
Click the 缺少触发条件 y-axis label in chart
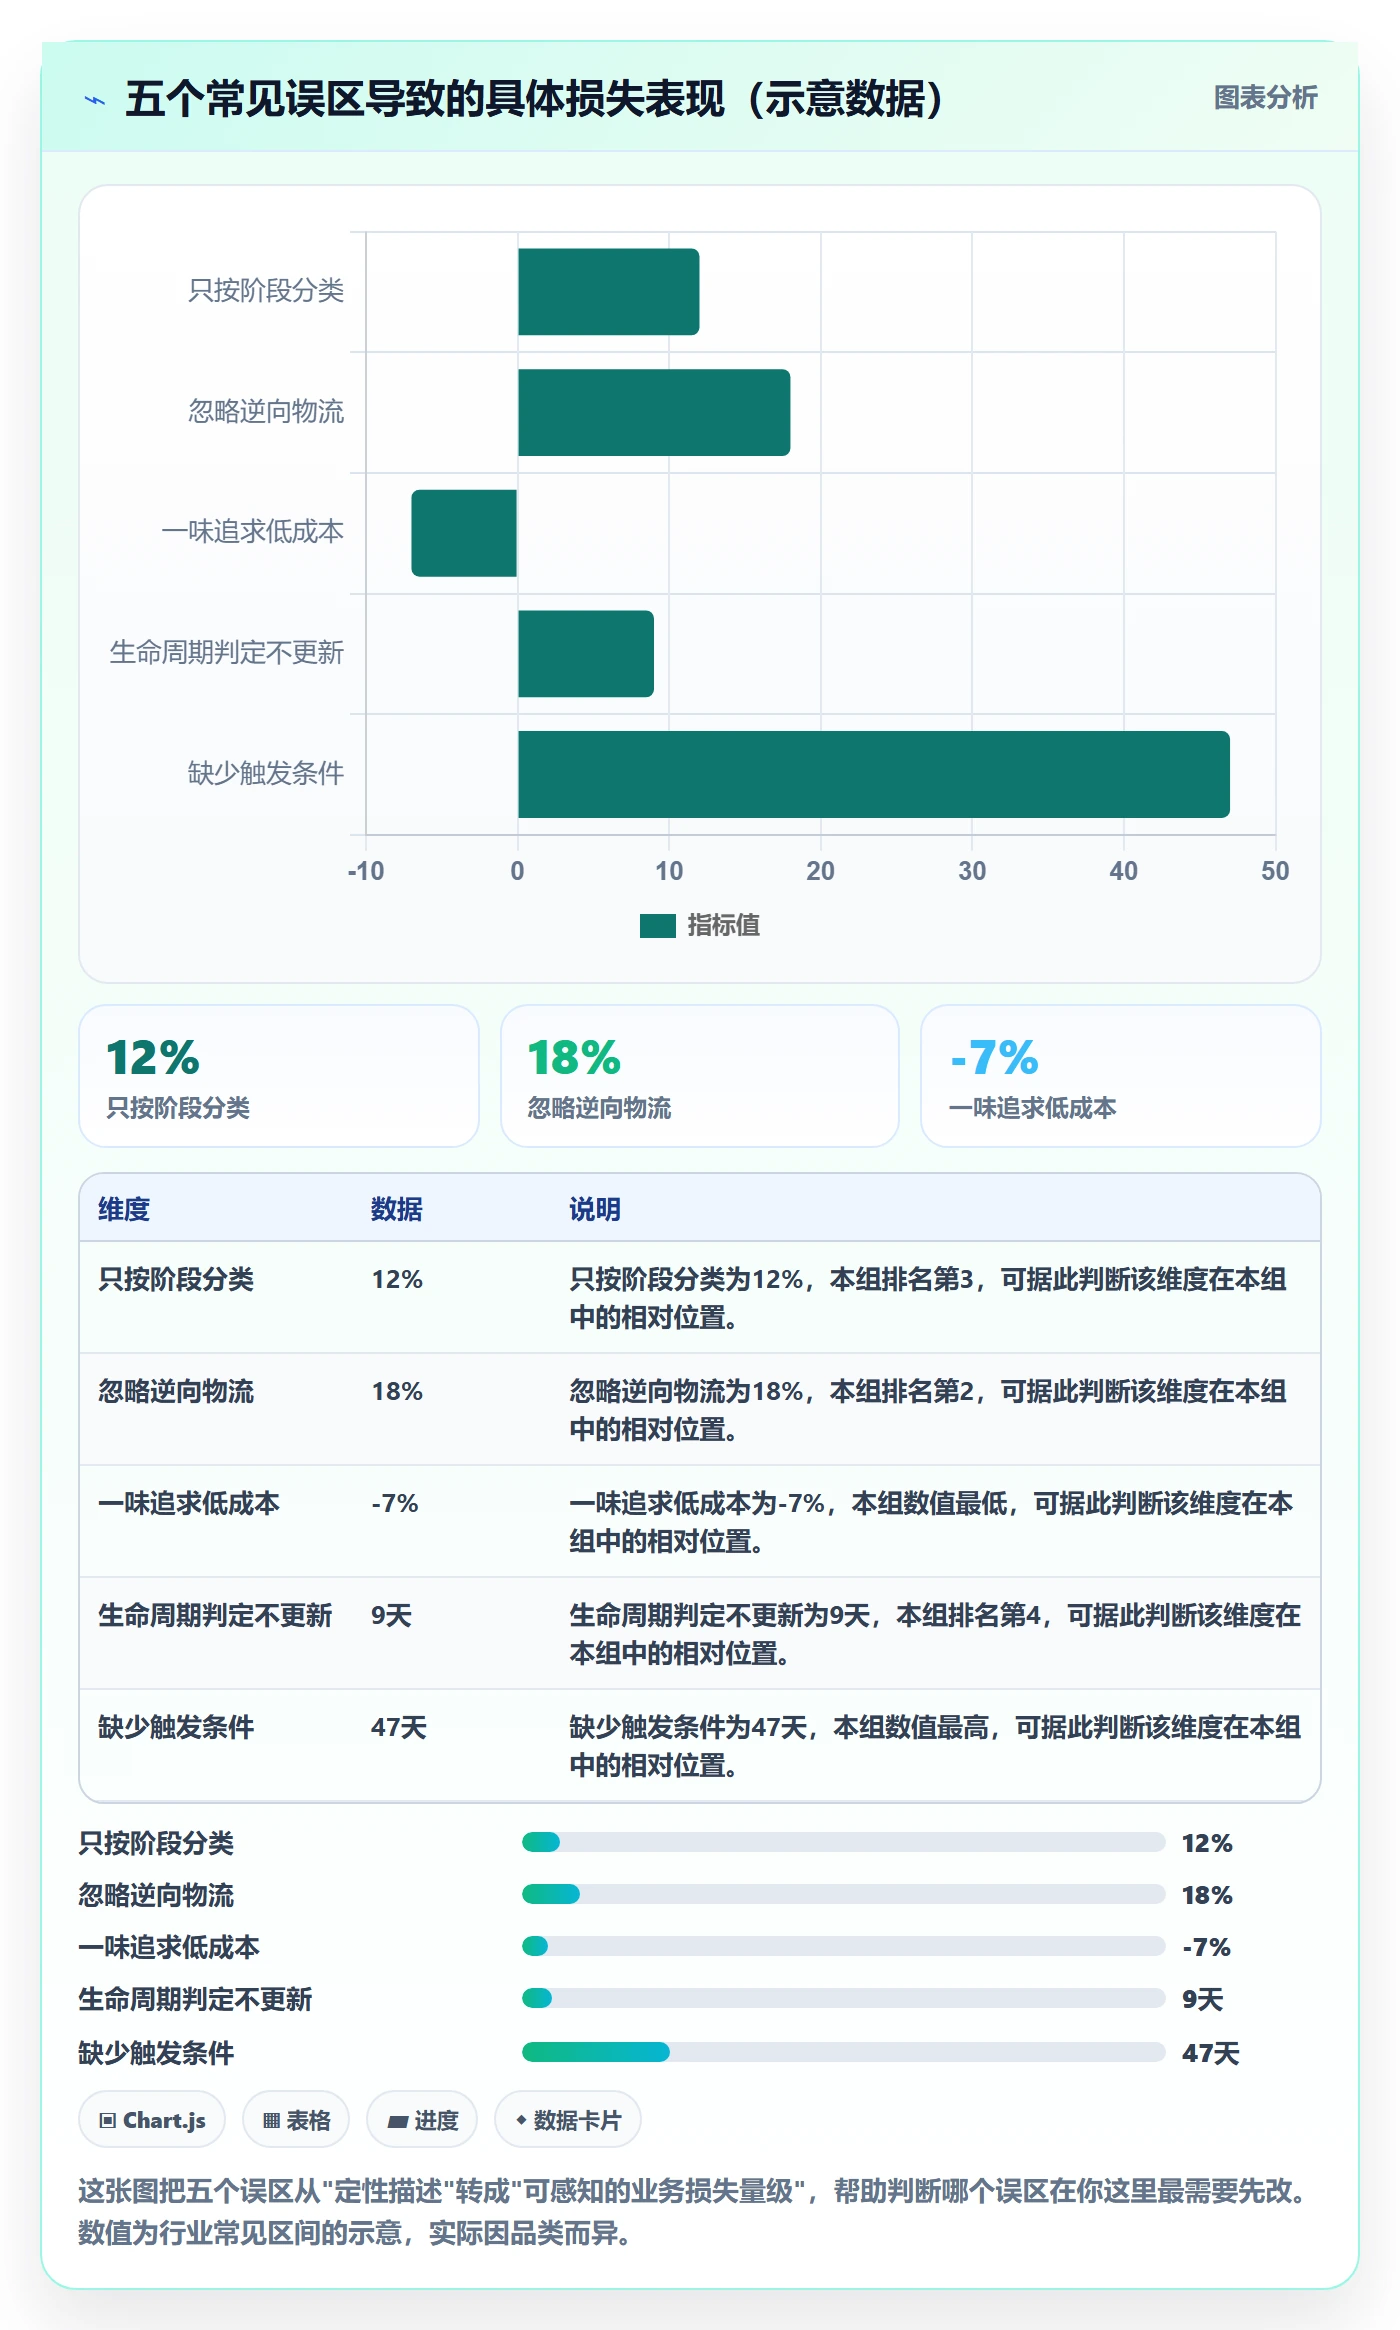tap(266, 773)
